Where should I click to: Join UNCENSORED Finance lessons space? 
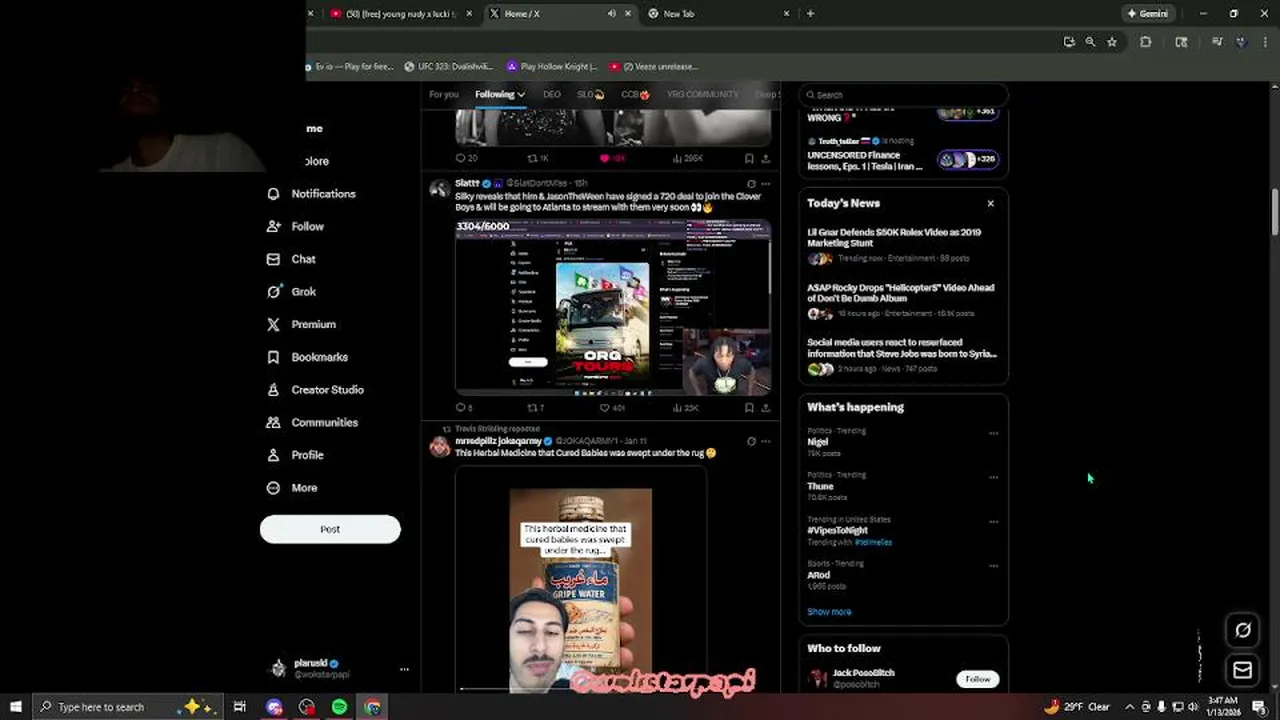click(x=967, y=159)
